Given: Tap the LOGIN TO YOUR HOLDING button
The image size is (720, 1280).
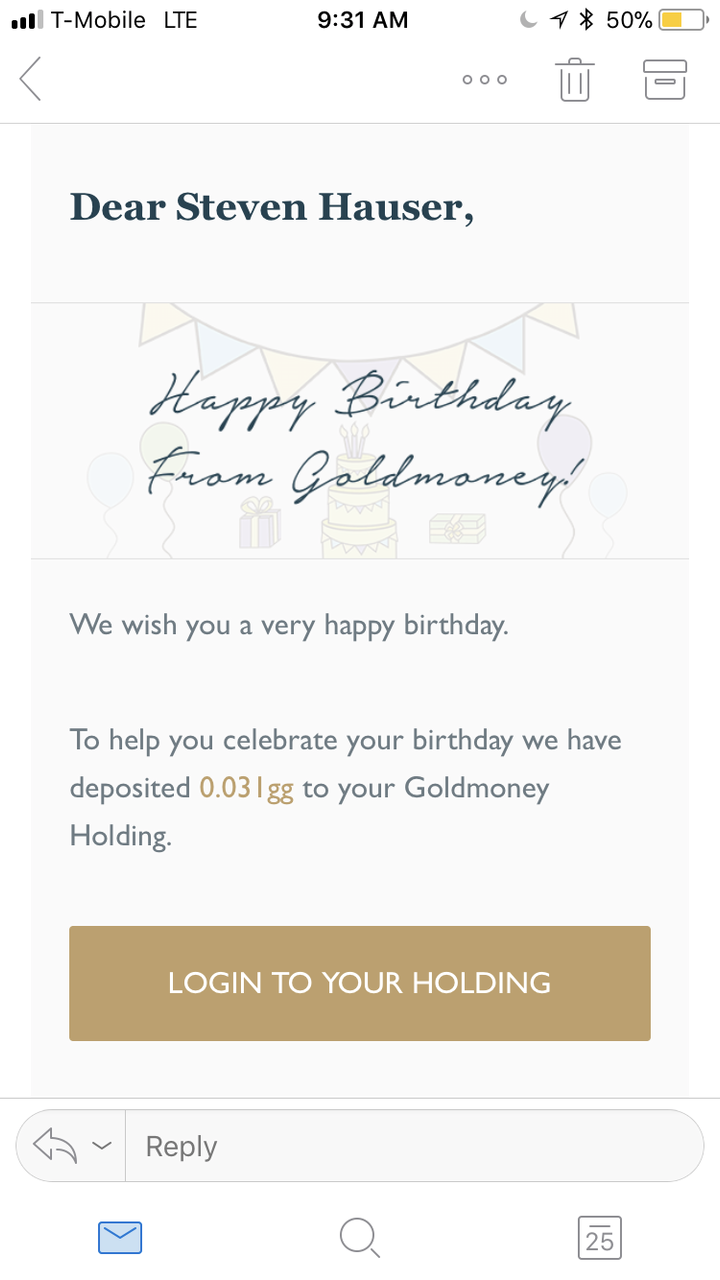Looking at the screenshot, I should pyautogui.click(x=360, y=983).
